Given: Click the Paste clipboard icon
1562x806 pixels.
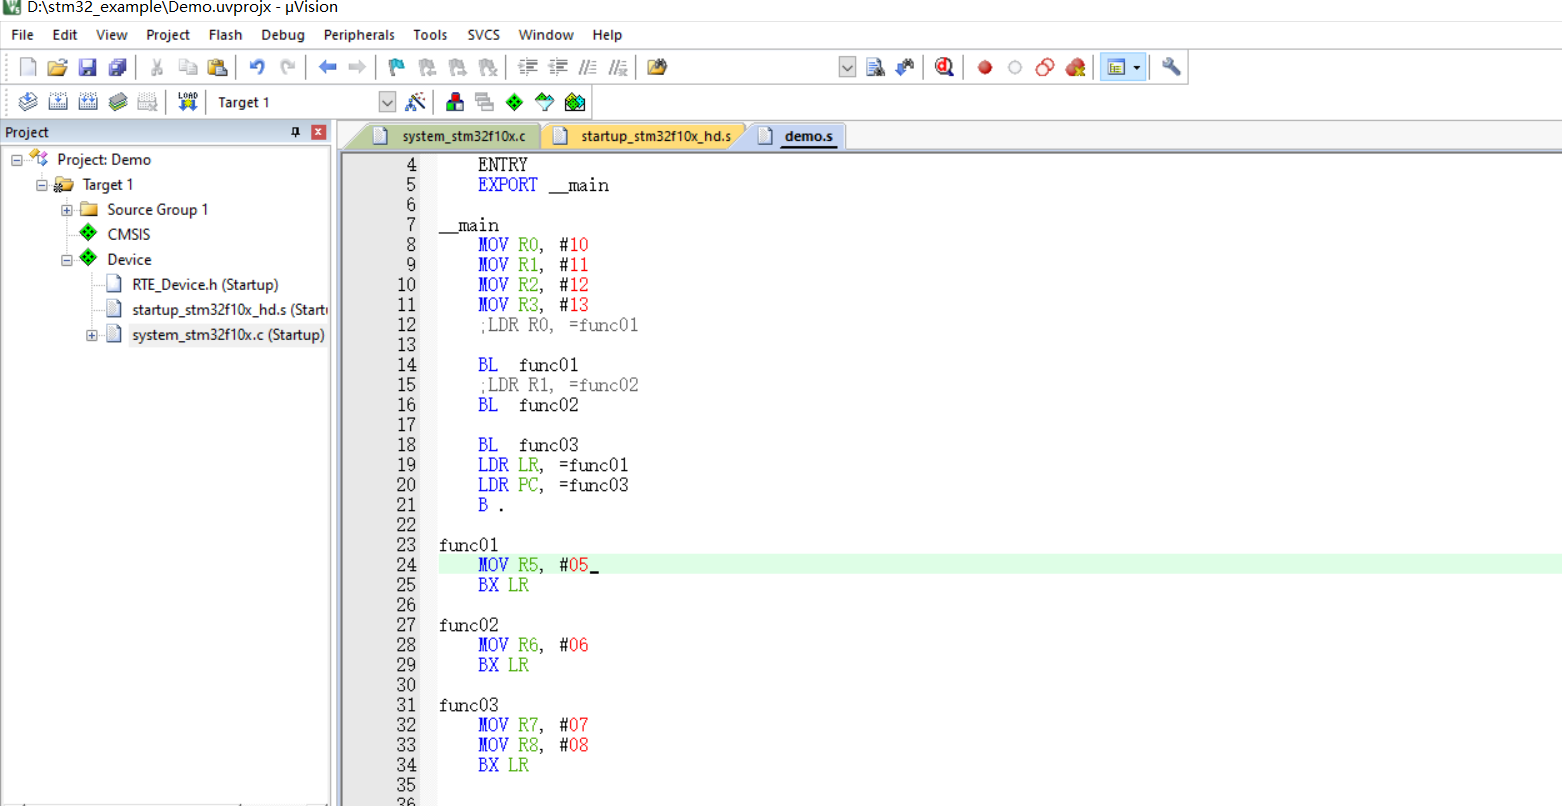Looking at the screenshot, I should point(217,67).
